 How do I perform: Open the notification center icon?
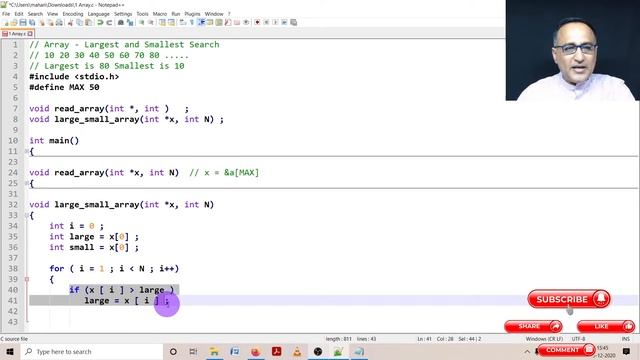tap(627, 351)
